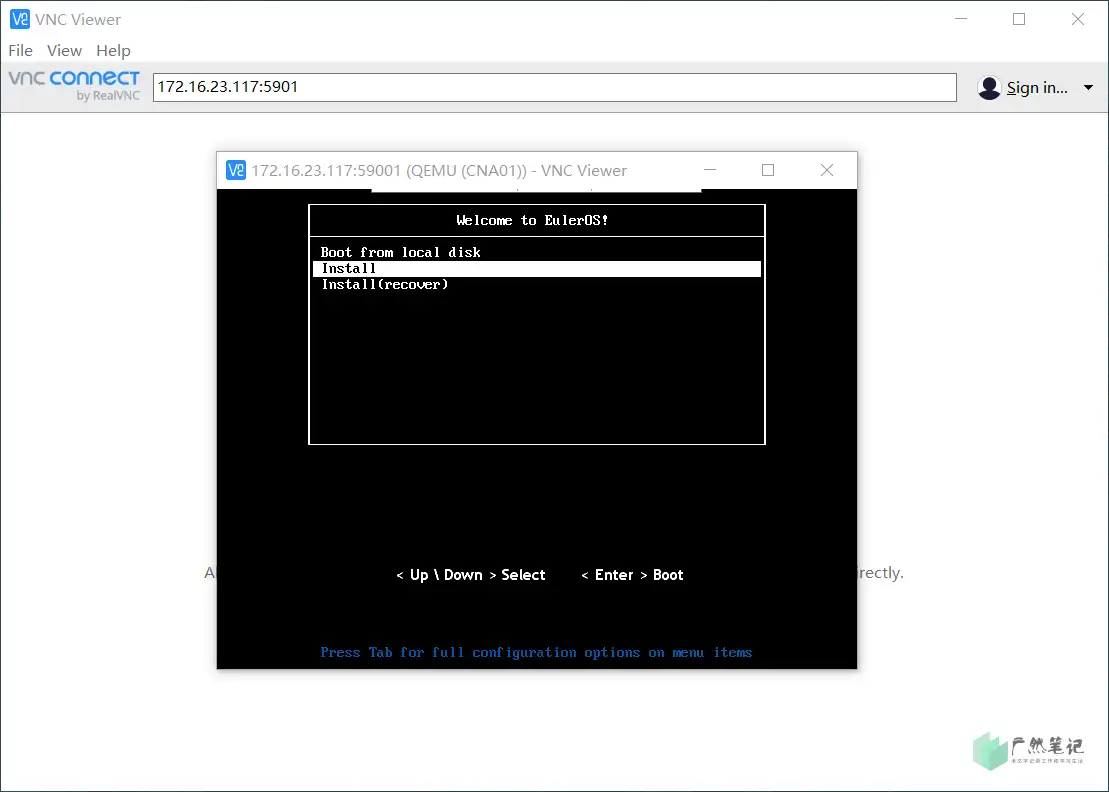
Task: Close the QEMU (CNA01) VNC window
Action: click(x=827, y=170)
